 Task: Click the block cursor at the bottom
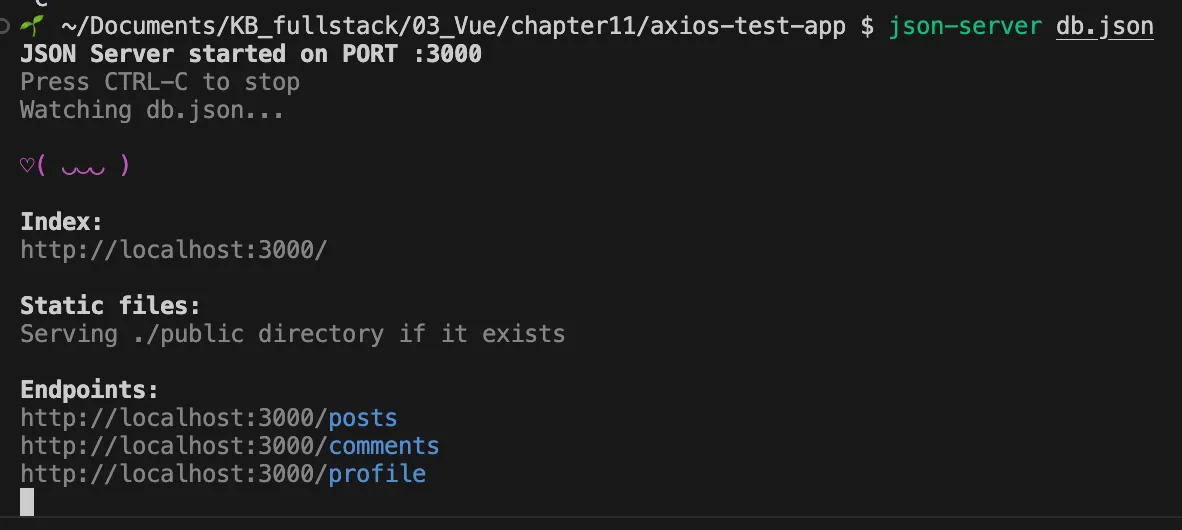[x=27, y=501]
